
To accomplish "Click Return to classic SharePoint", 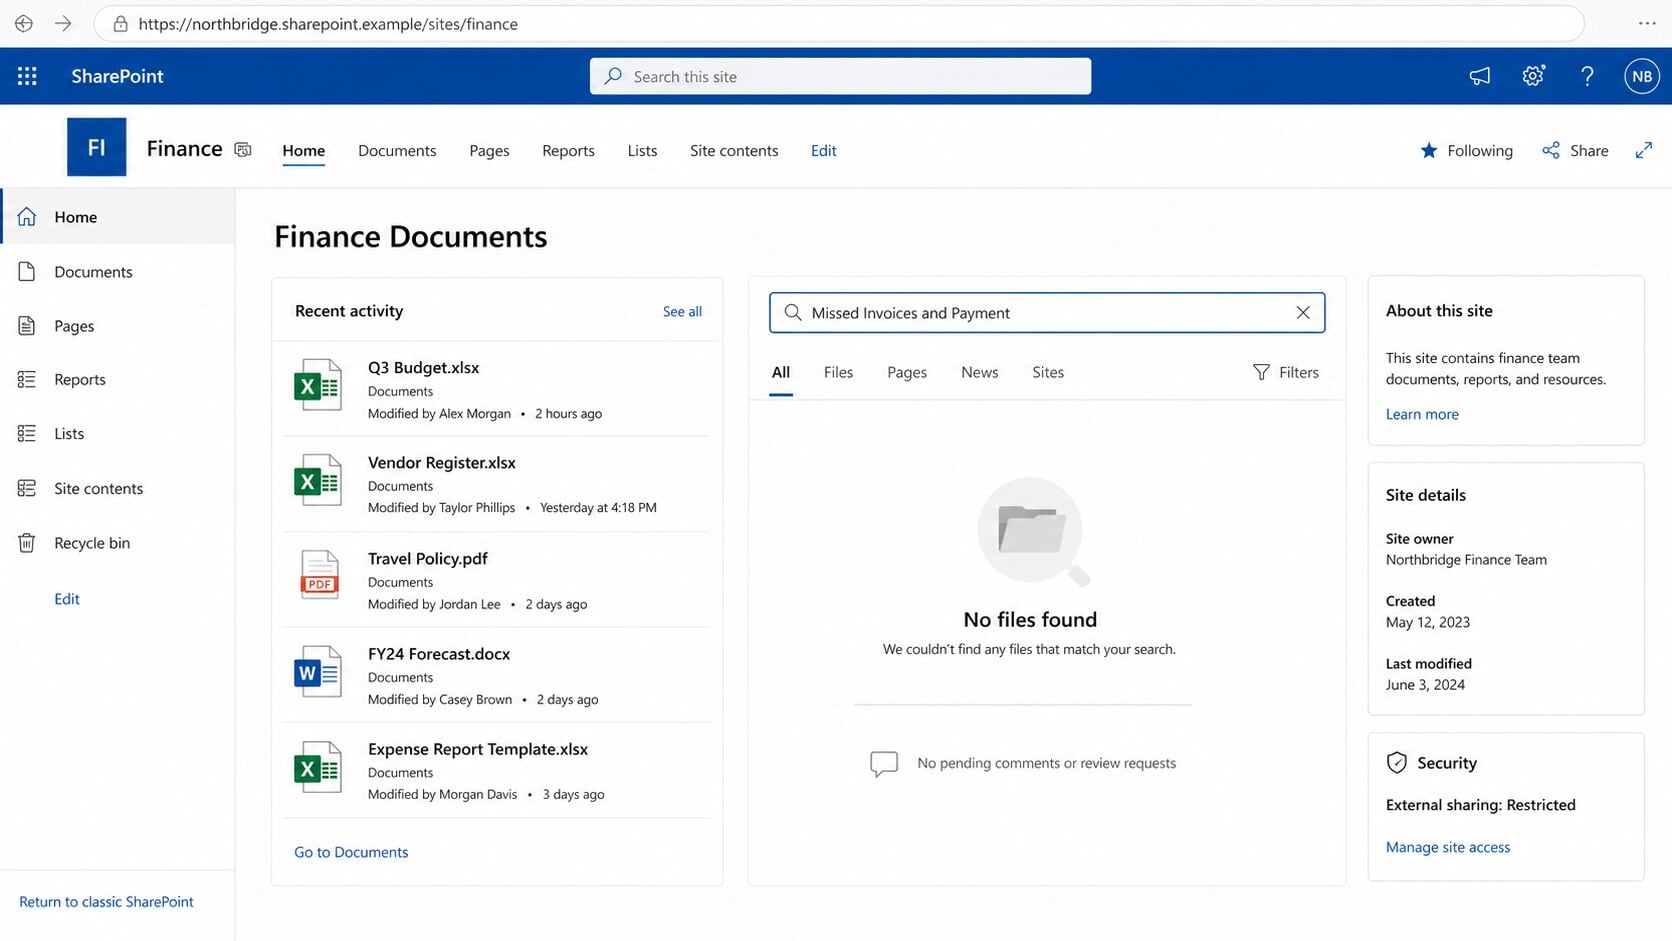I will [x=106, y=901].
